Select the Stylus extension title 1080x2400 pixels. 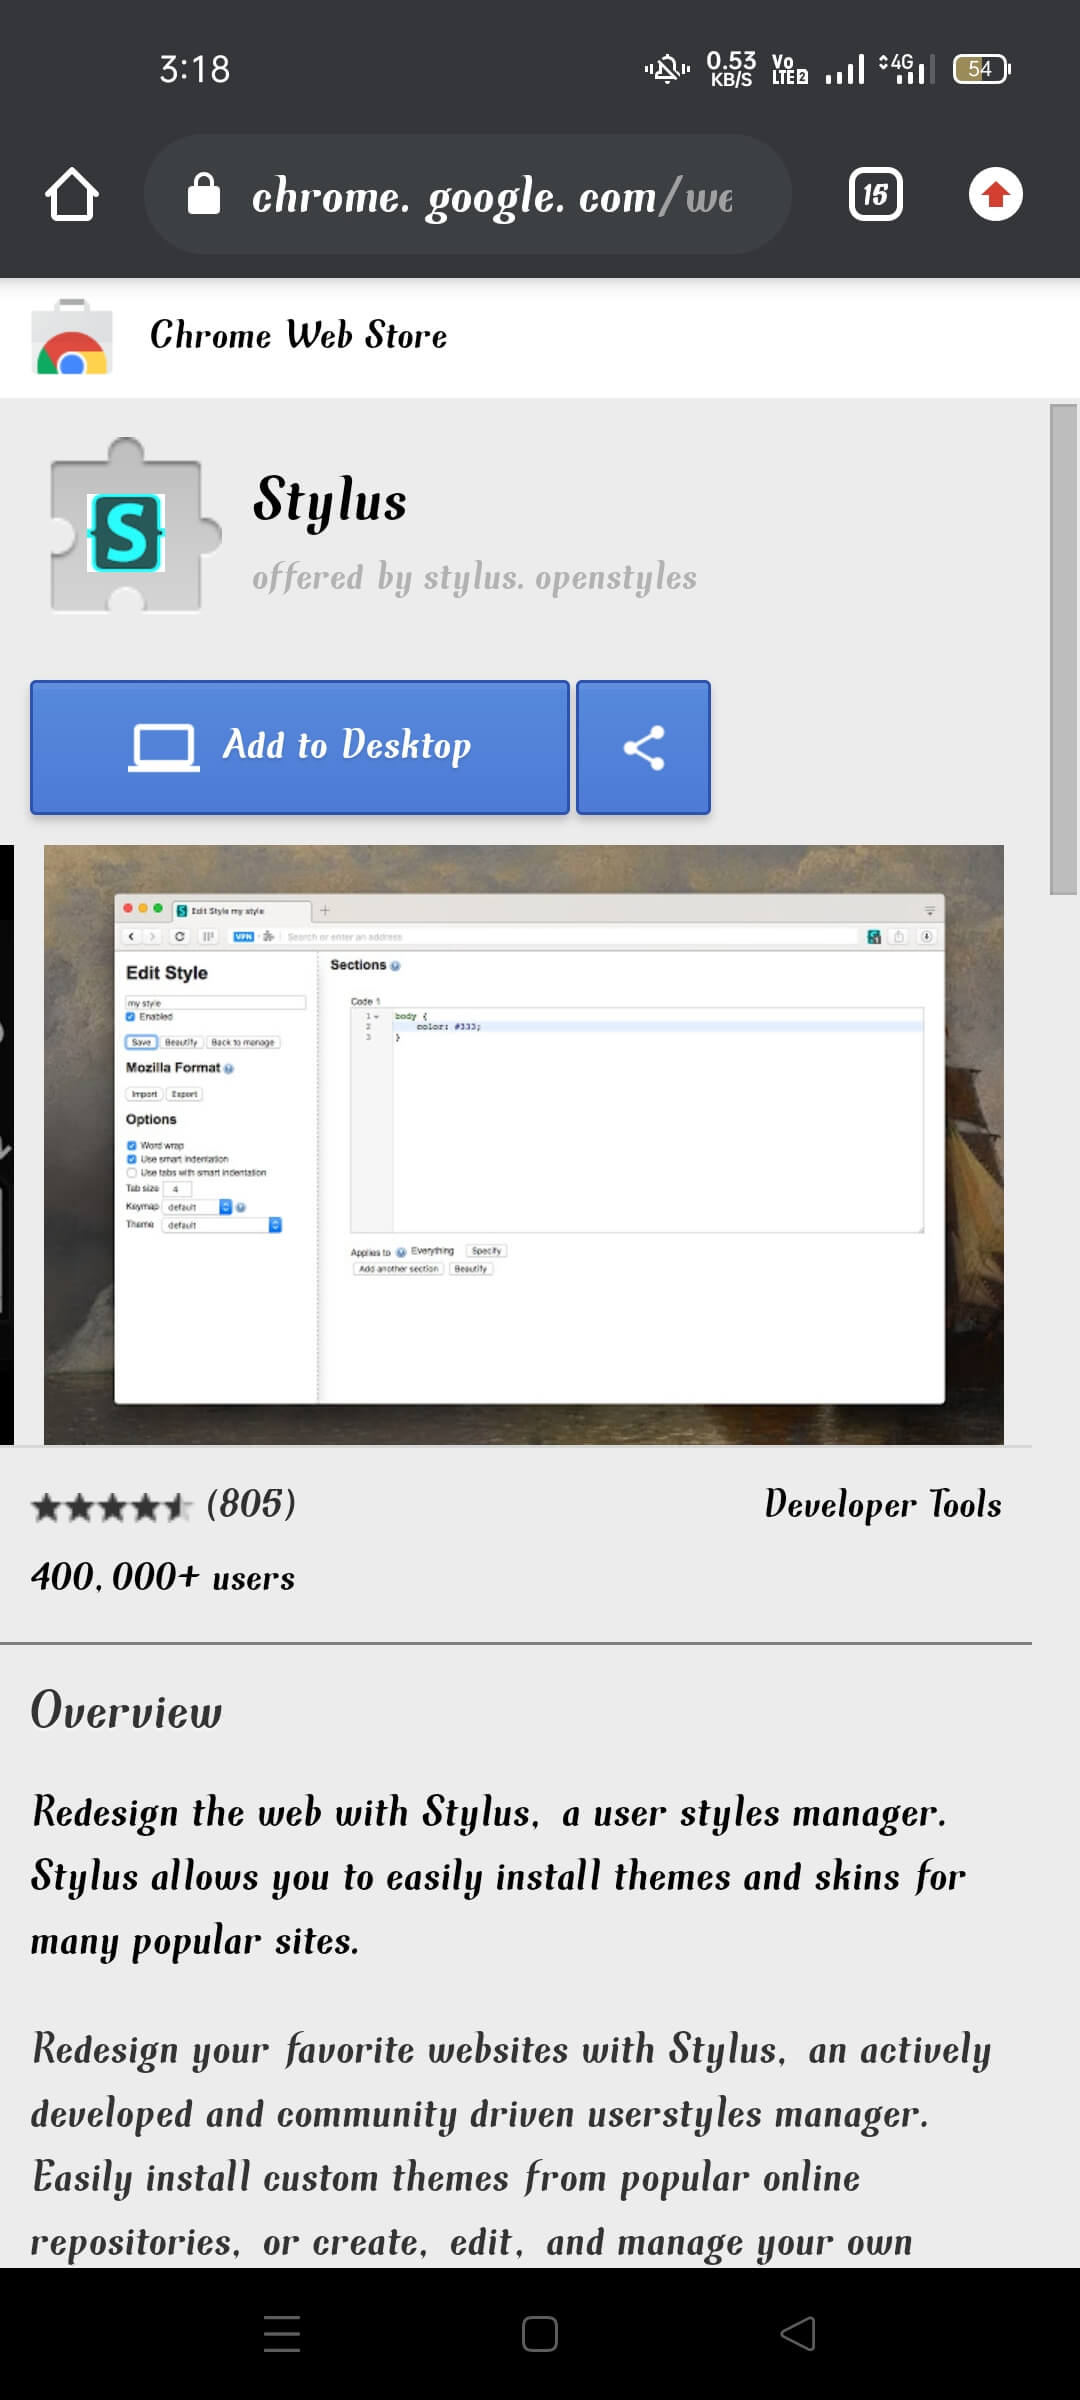(330, 500)
